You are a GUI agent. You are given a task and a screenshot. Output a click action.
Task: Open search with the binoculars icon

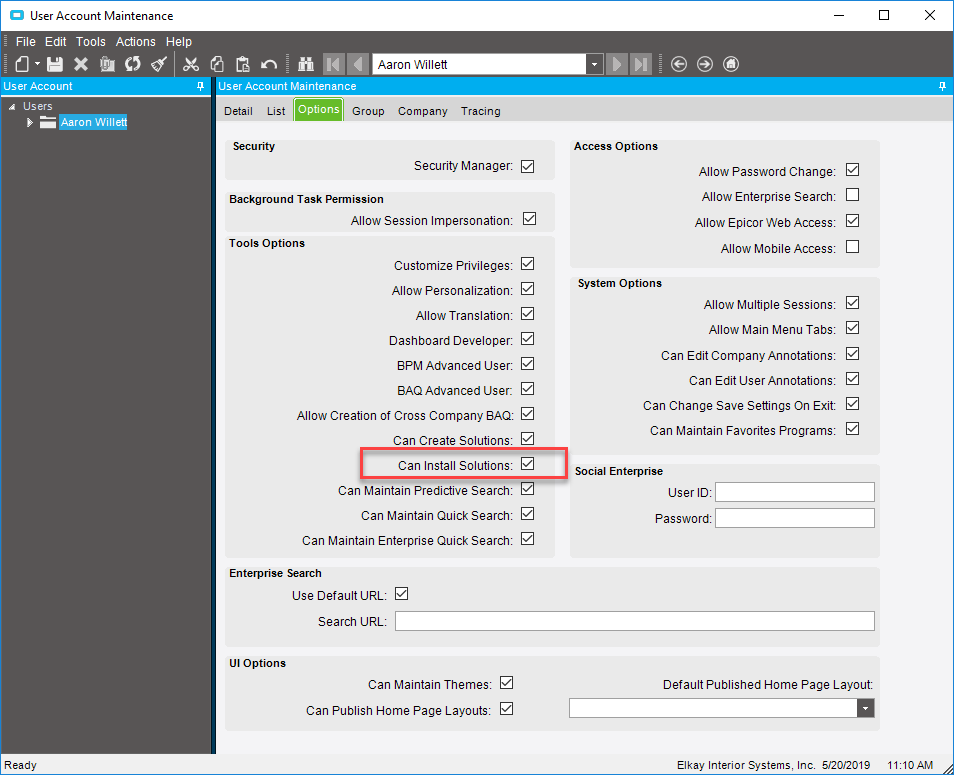click(305, 64)
